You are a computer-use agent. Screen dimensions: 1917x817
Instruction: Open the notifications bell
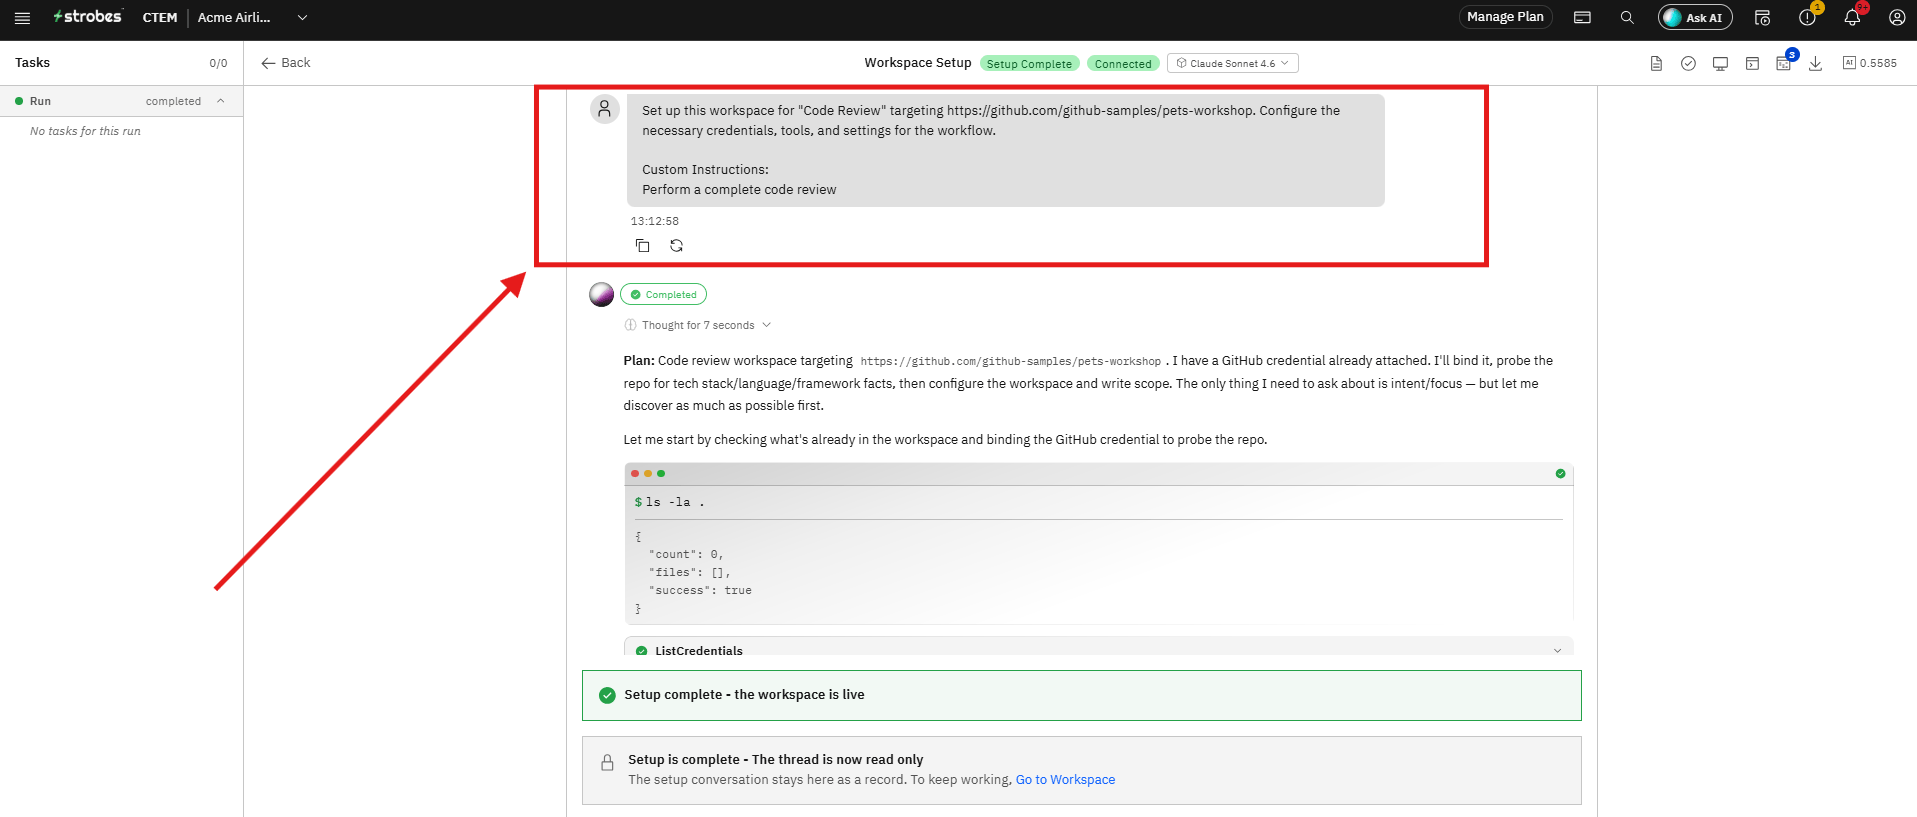[1852, 18]
